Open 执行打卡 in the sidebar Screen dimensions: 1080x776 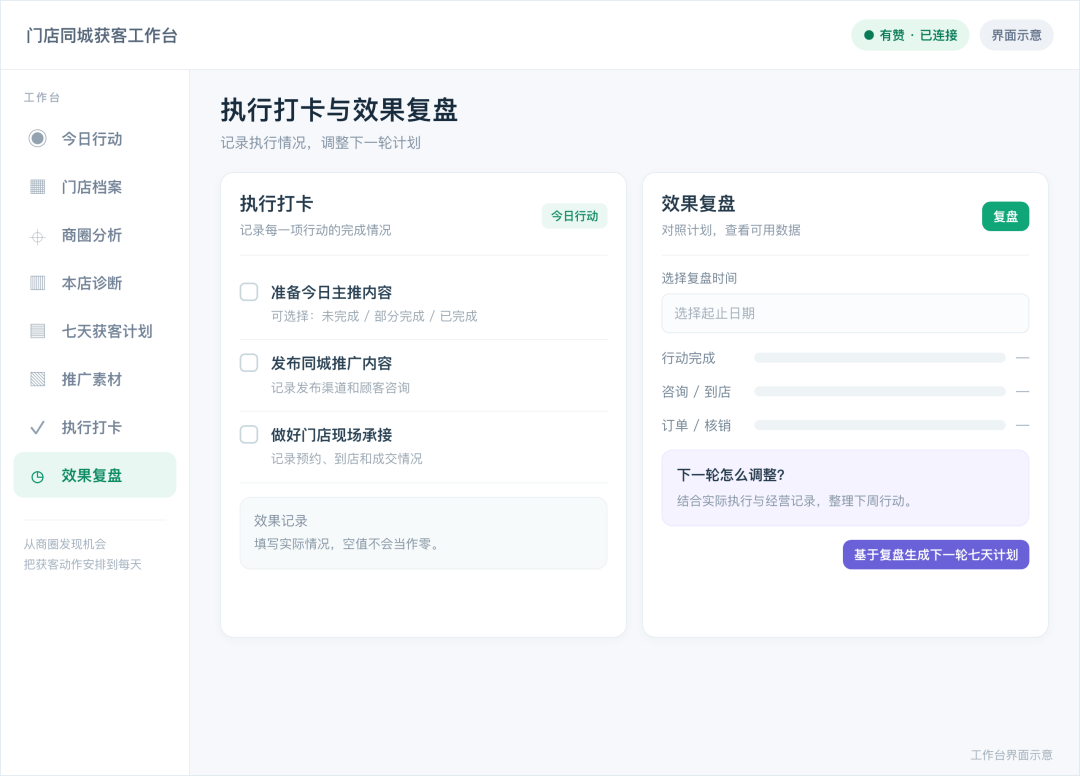95,428
